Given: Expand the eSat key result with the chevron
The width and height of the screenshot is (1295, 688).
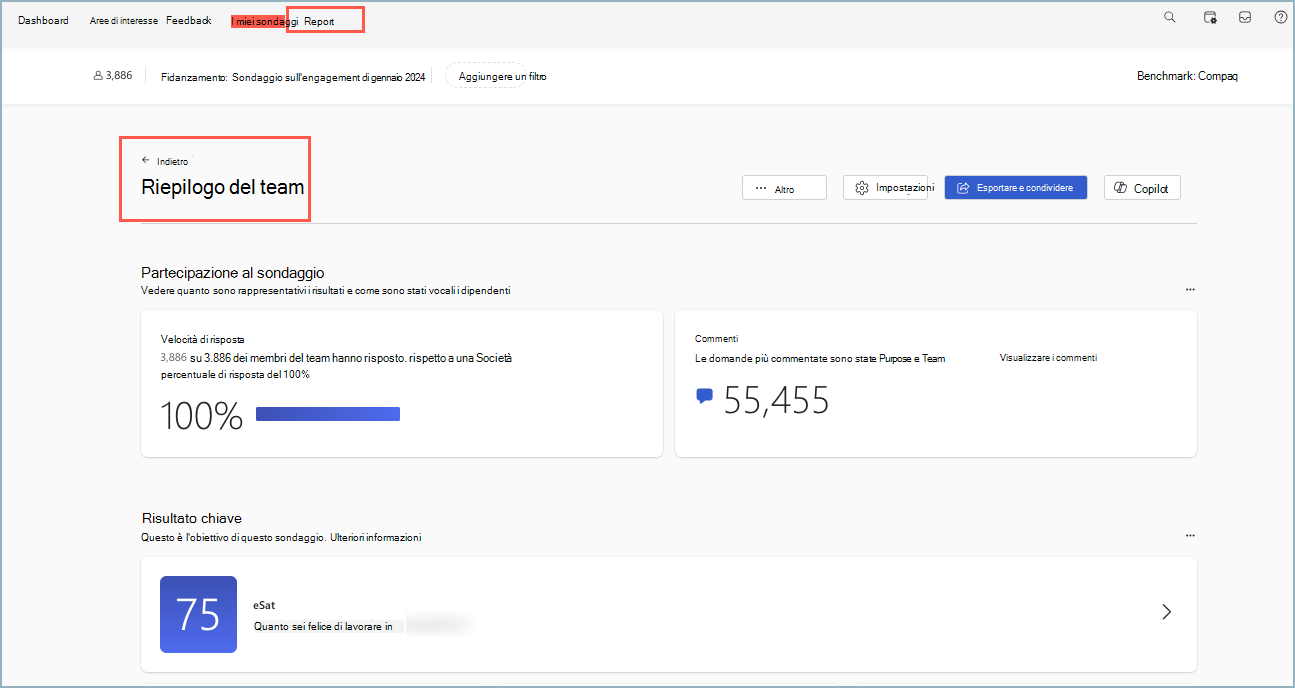Looking at the screenshot, I should pos(1166,611).
